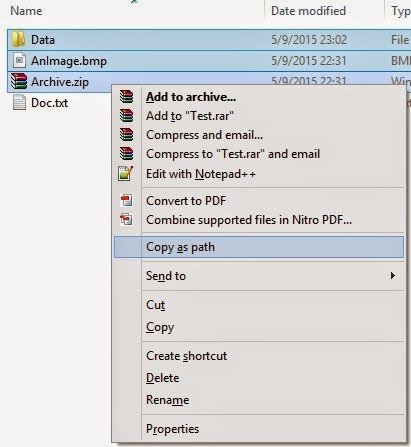This screenshot has height=447, width=411.
Task: Sort by the Date modified column header
Action: pos(308,11)
